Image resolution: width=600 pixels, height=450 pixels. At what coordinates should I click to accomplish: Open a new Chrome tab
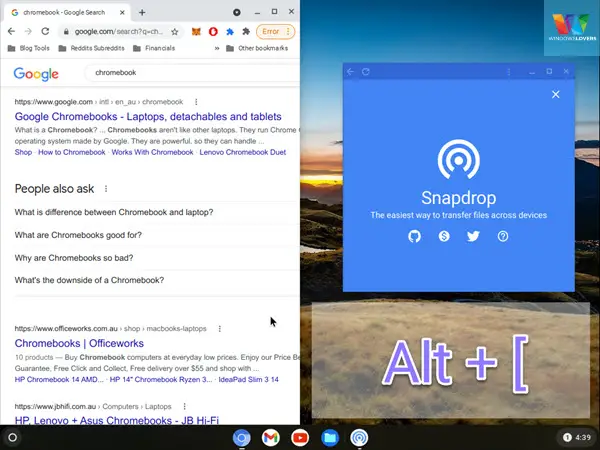(x=142, y=13)
